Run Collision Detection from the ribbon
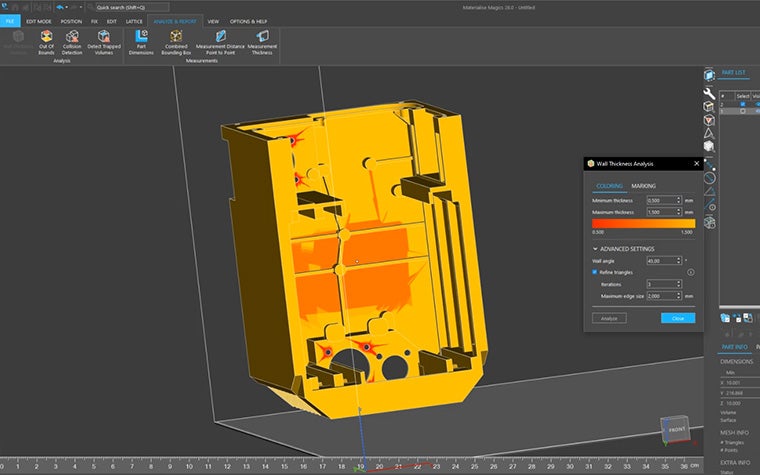 [x=73, y=38]
